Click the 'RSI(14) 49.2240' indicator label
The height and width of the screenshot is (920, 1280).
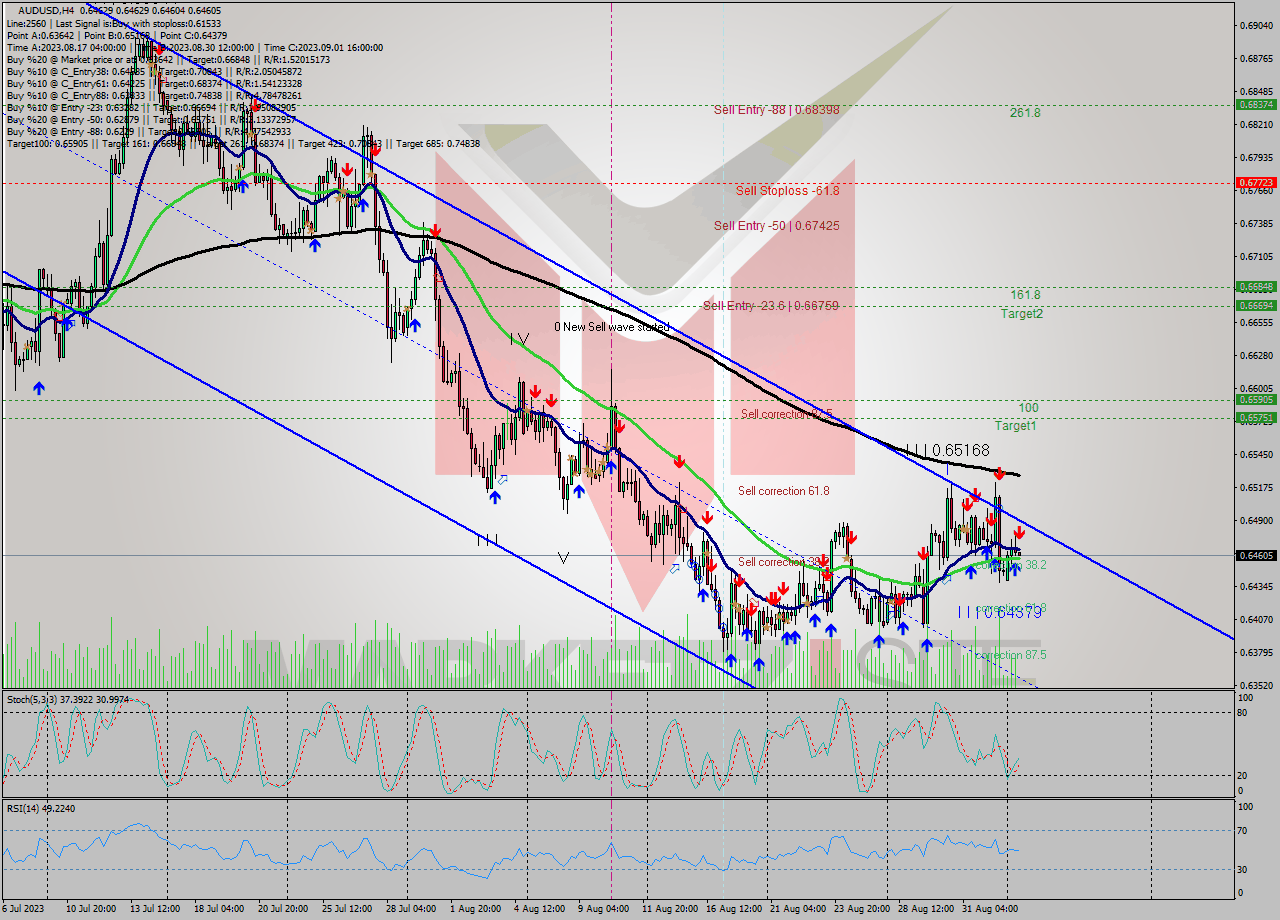(x=41, y=808)
